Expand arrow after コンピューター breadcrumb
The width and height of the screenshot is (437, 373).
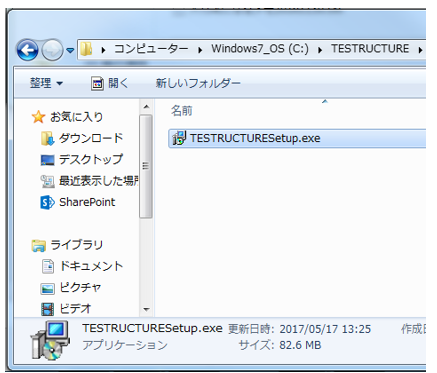tap(200, 50)
